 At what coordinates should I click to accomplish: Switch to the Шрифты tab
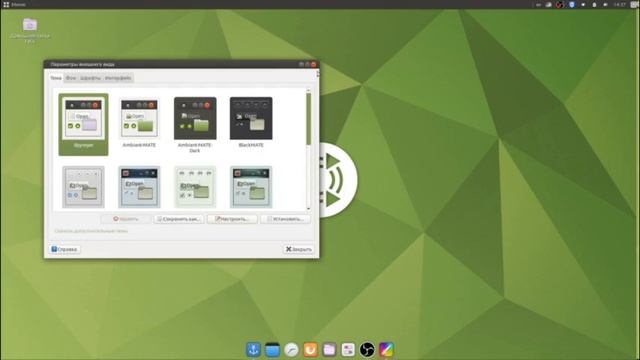click(x=90, y=78)
